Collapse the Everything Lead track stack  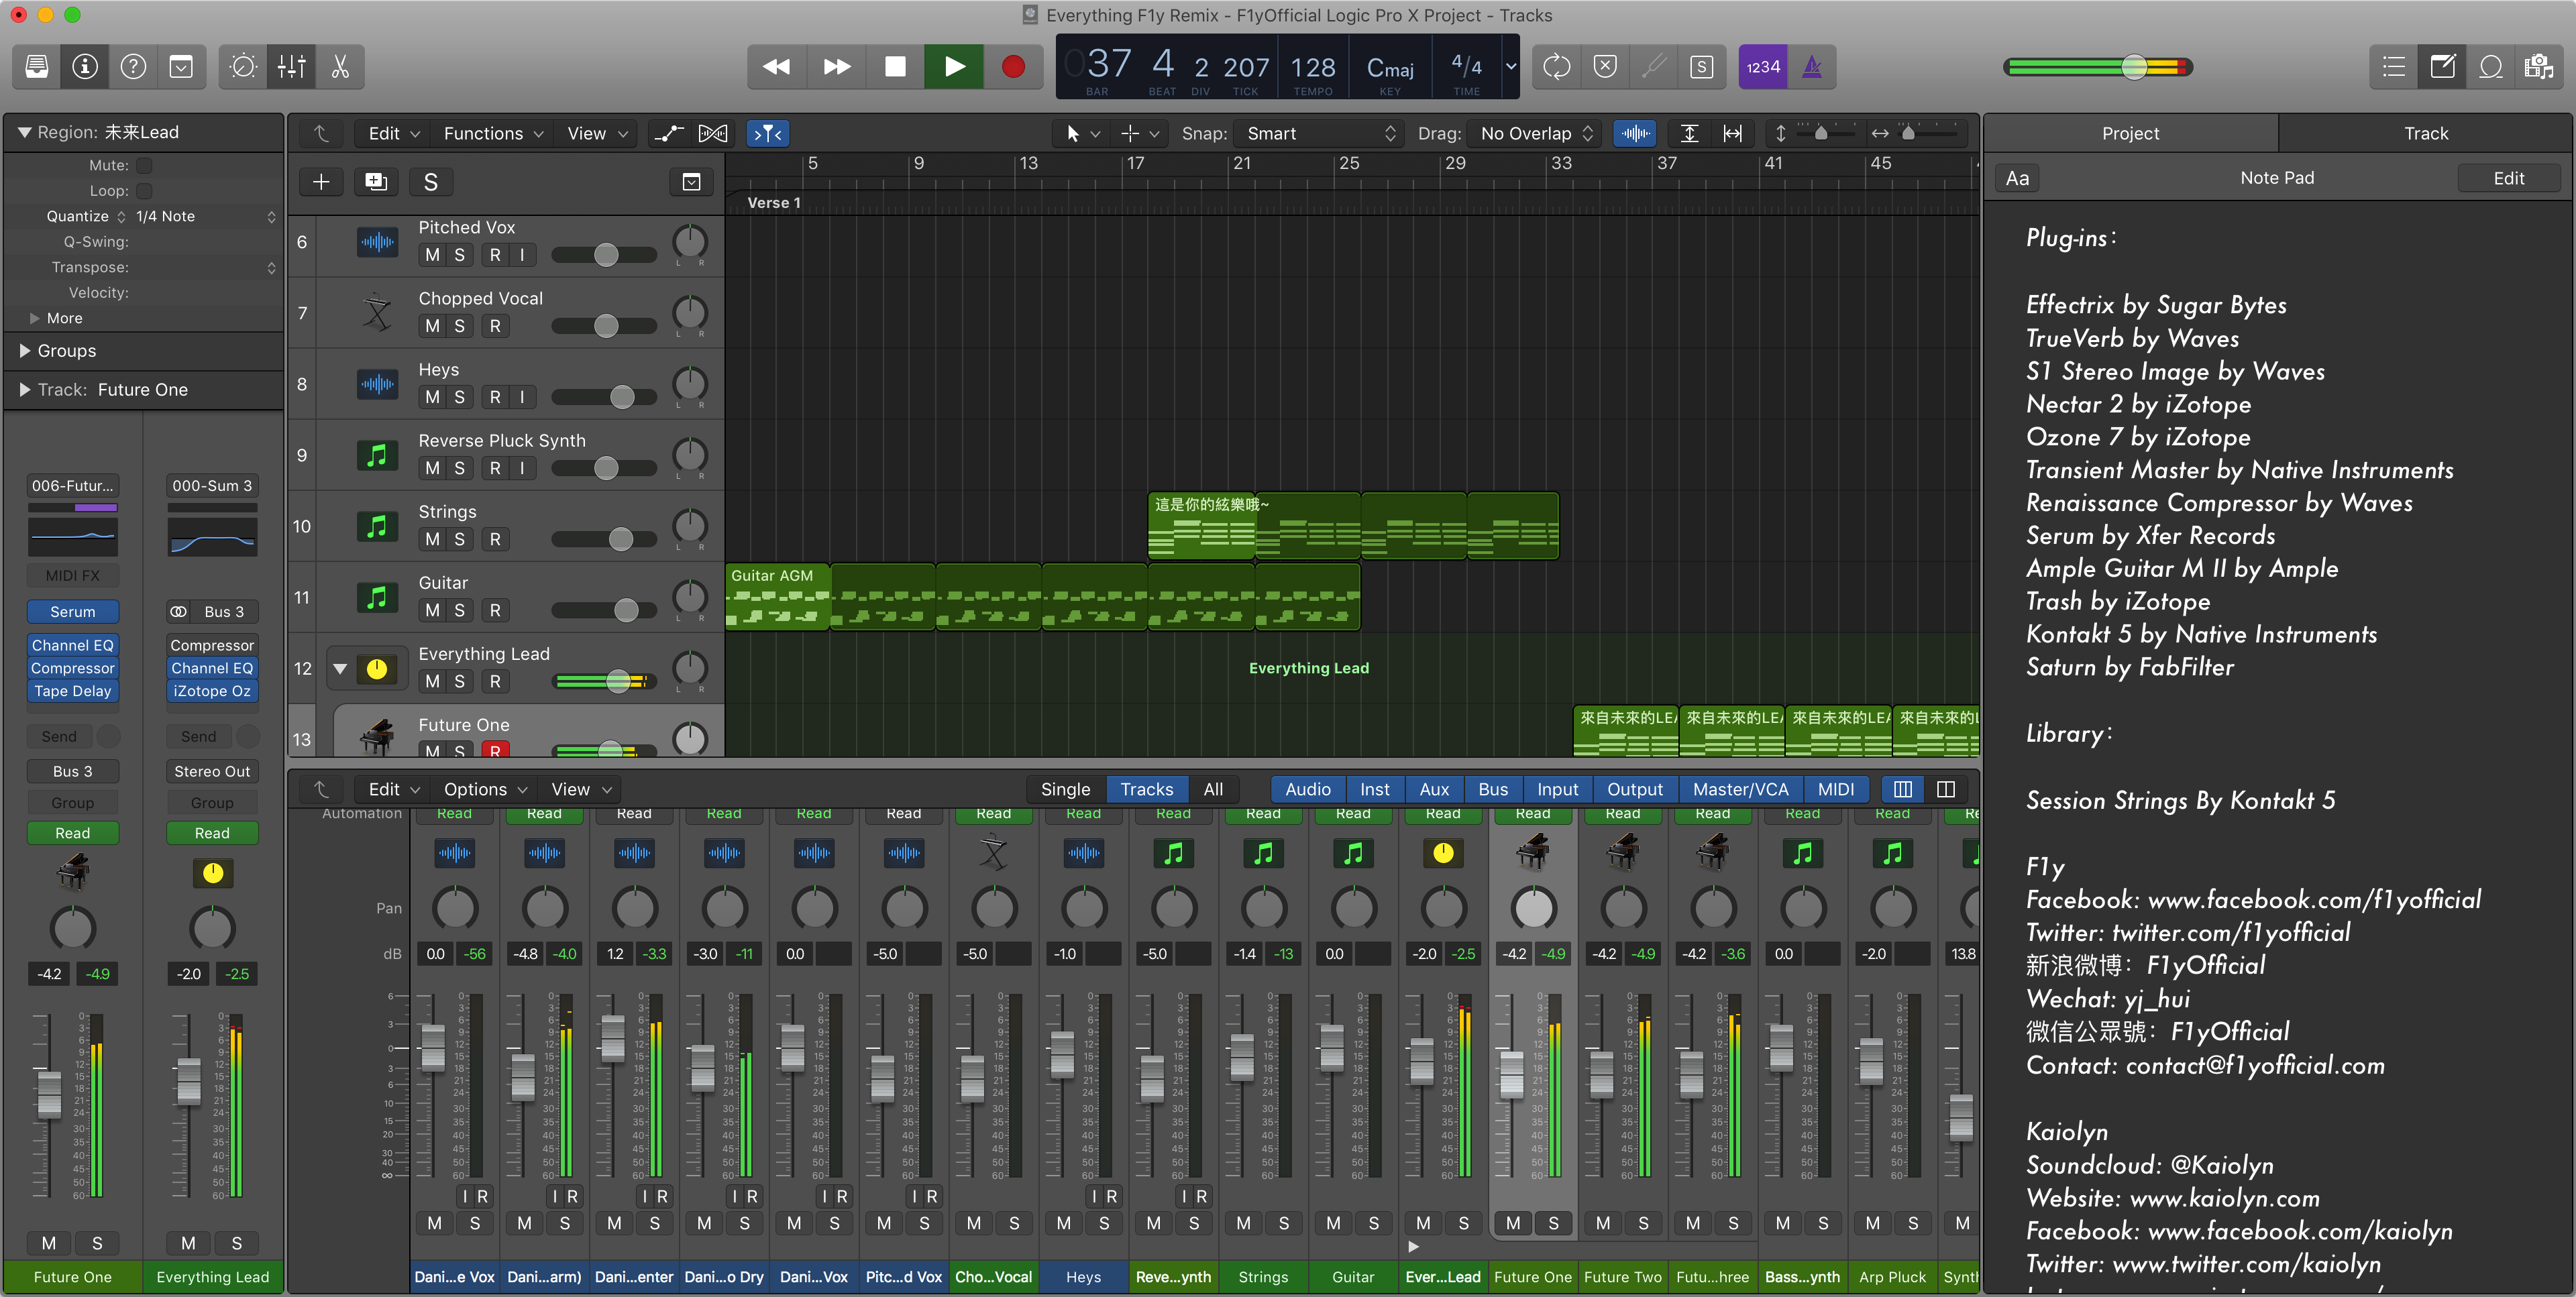(x=340, y=669)
